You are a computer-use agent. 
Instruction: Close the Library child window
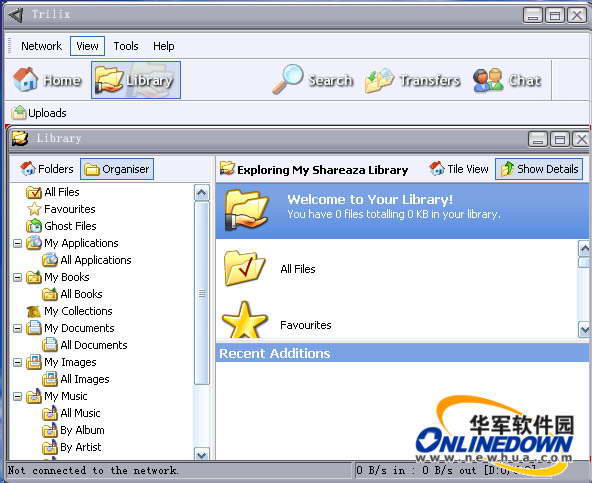[581, 139]
